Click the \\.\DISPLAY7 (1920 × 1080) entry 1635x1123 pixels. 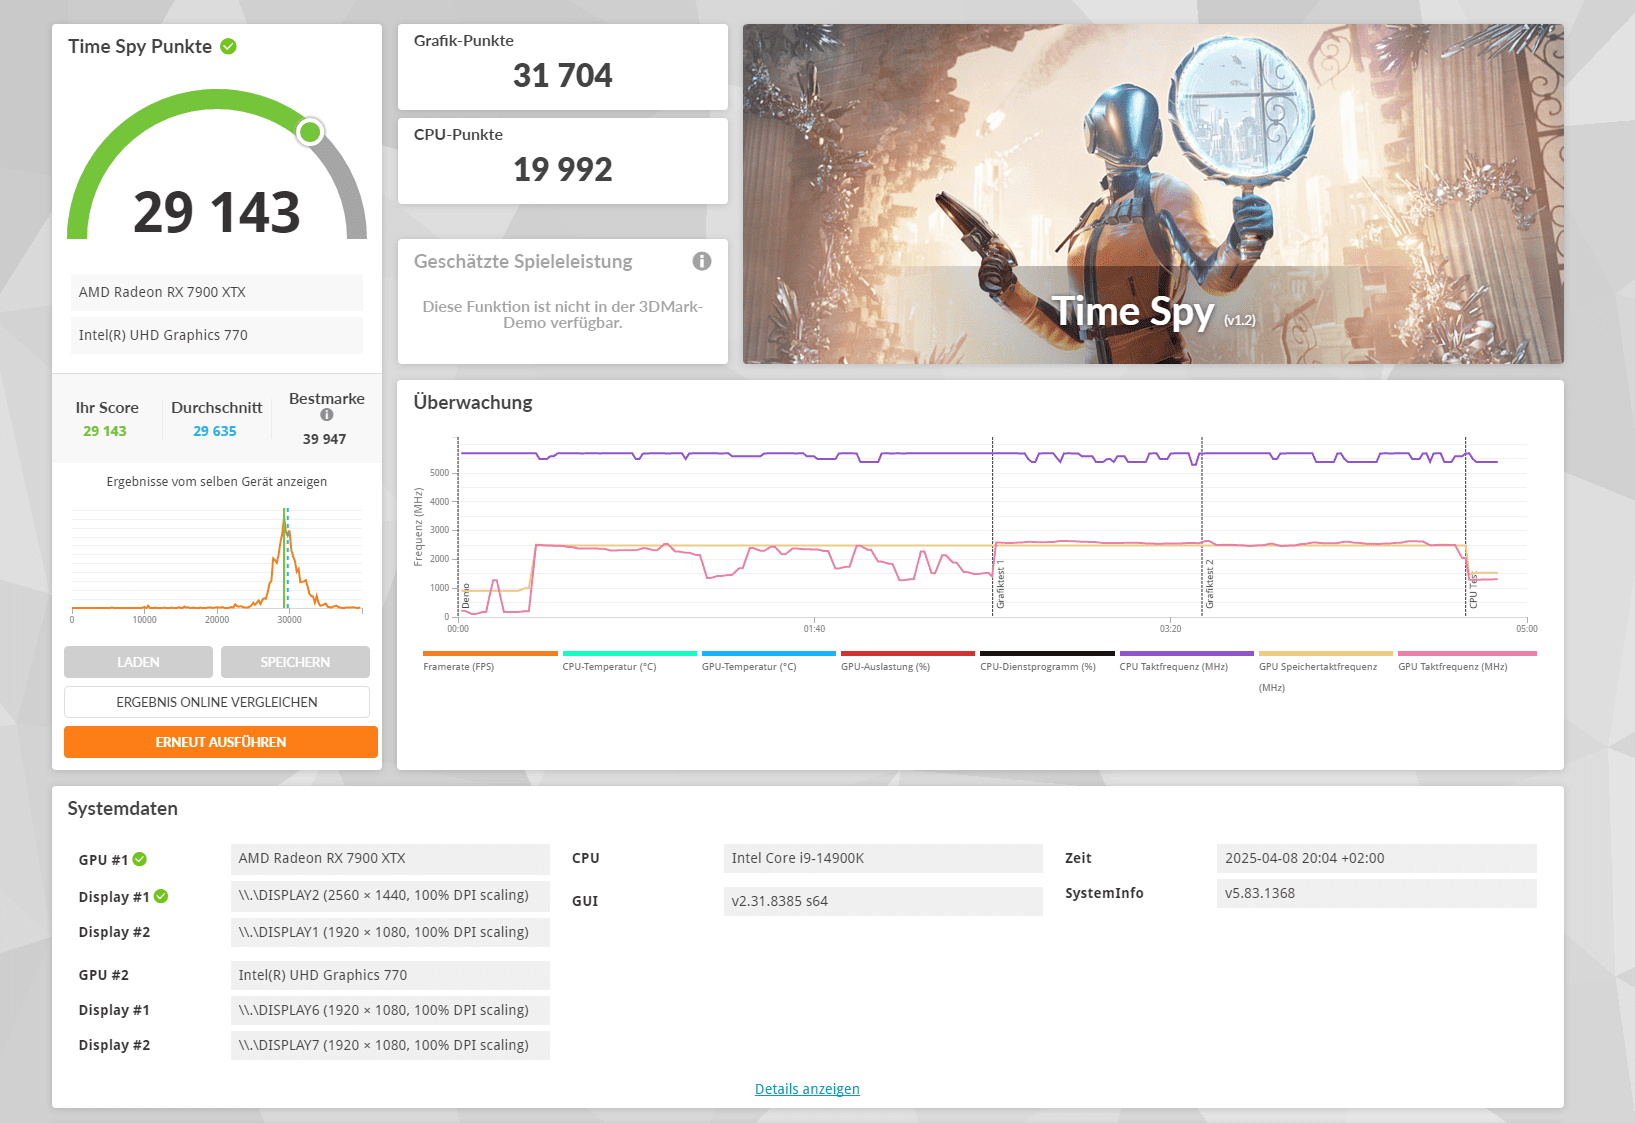[x=390, y=1045]
